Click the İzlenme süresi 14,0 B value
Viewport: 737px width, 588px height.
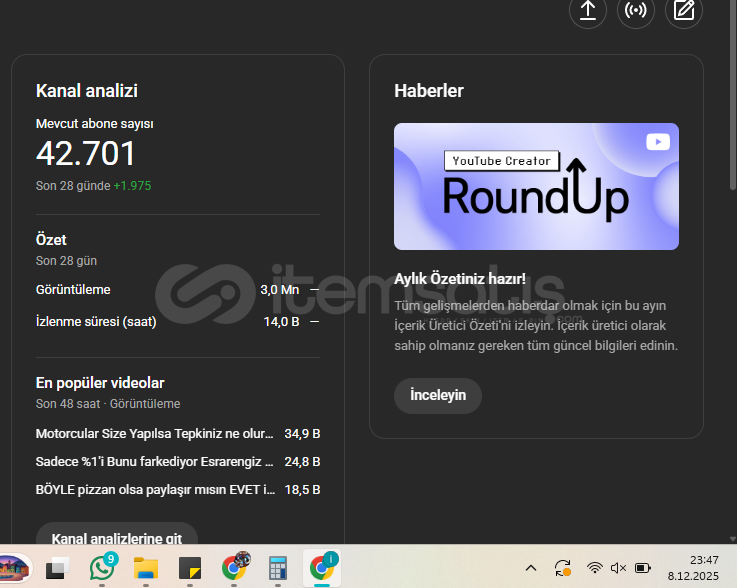[x=281, y=321]
